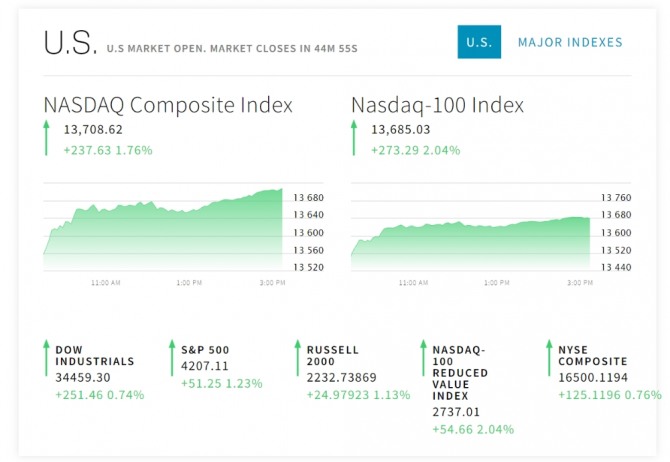Open the Dow Industrials quote
This screenshot has height=462, width=670.
[94, 356]
